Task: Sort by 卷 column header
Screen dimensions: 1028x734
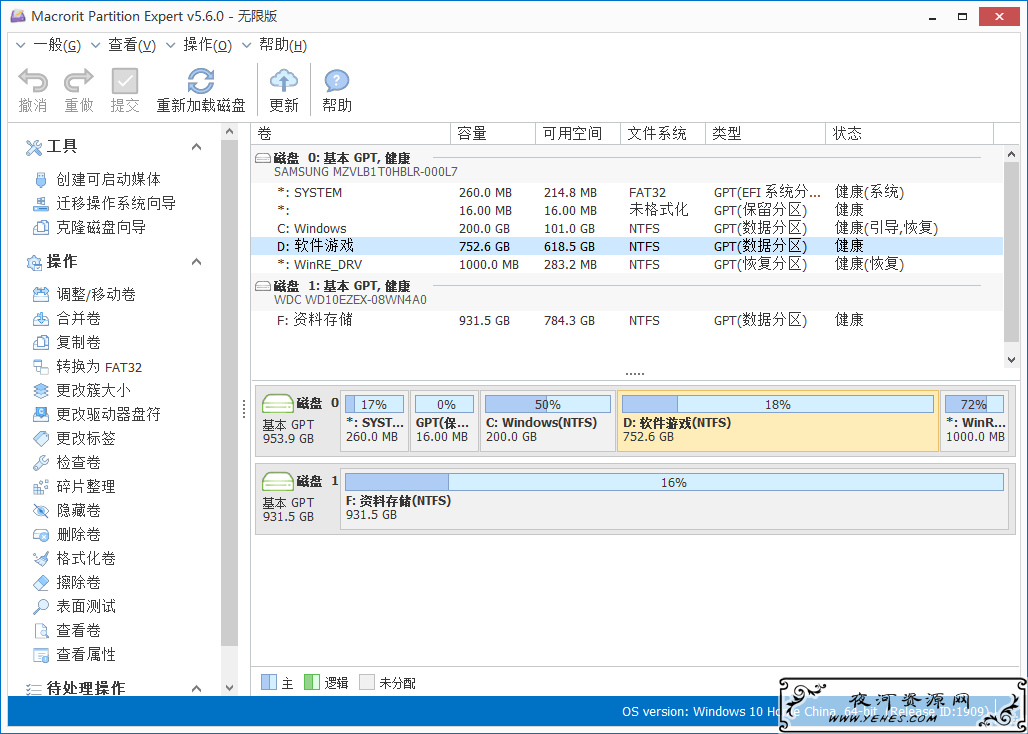Action: point(351,134)
